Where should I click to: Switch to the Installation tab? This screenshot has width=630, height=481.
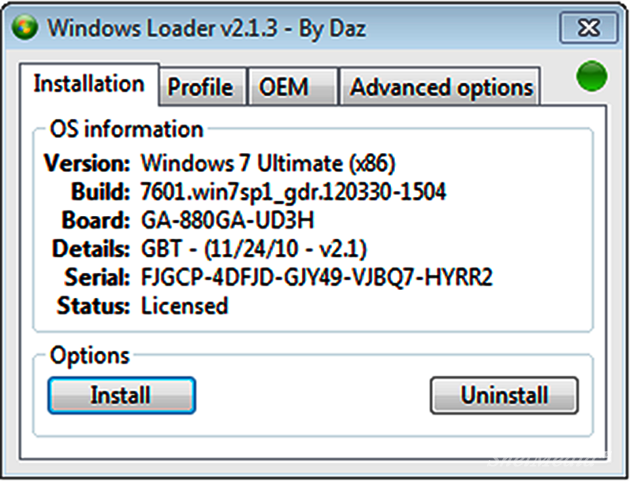point(89,84)
